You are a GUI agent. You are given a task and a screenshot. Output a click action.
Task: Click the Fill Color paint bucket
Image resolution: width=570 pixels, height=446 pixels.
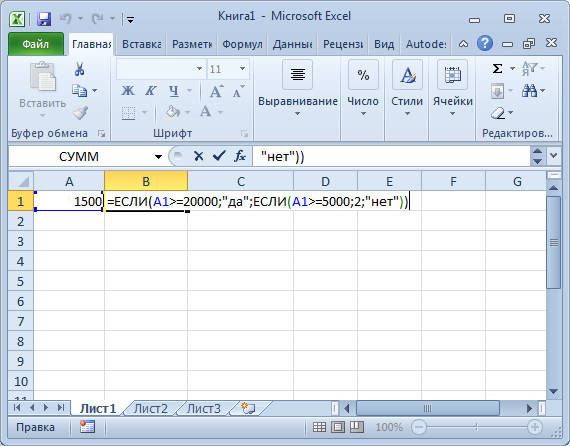coord(173,112)
